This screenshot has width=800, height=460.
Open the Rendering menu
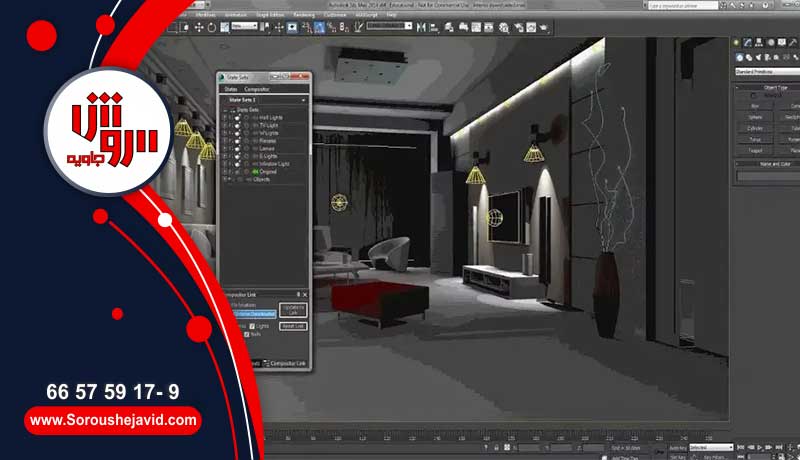[305, 14]
